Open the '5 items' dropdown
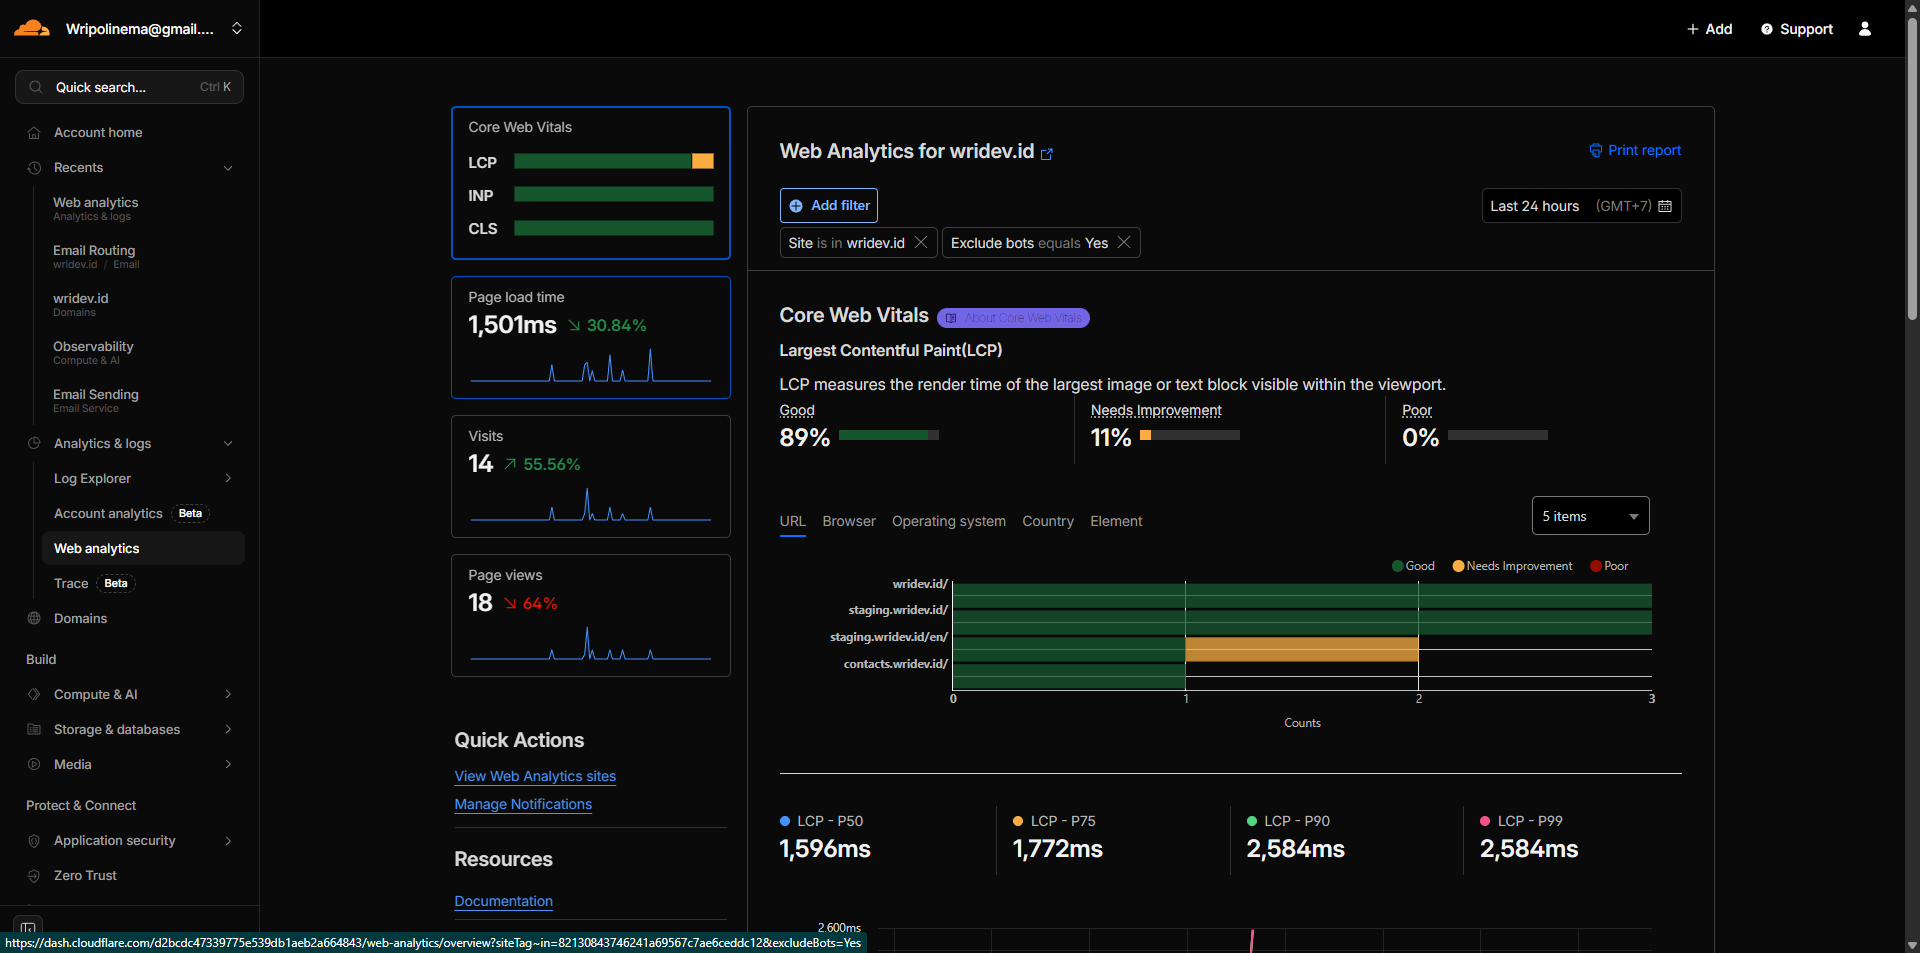Image resolution: width=1920 pixels, height=953 pixels. point(1590,516)
